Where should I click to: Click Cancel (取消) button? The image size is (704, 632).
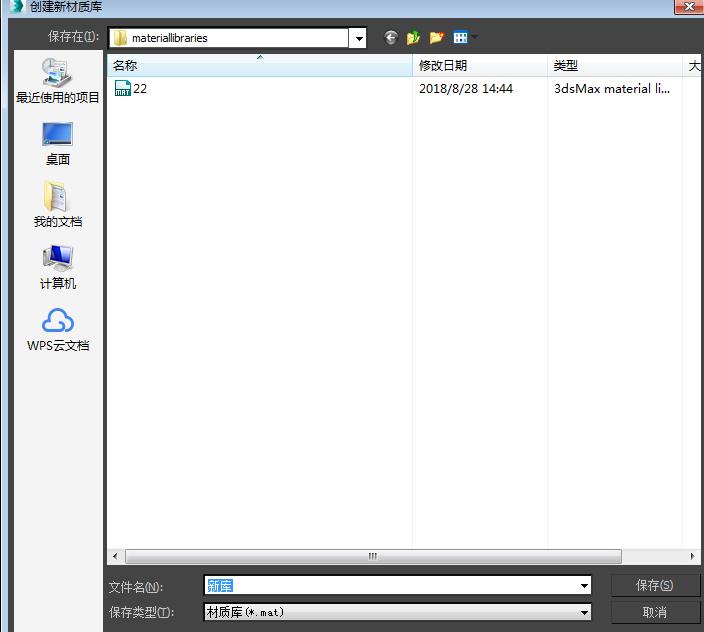pyautogui.click(x=655, y=612)
